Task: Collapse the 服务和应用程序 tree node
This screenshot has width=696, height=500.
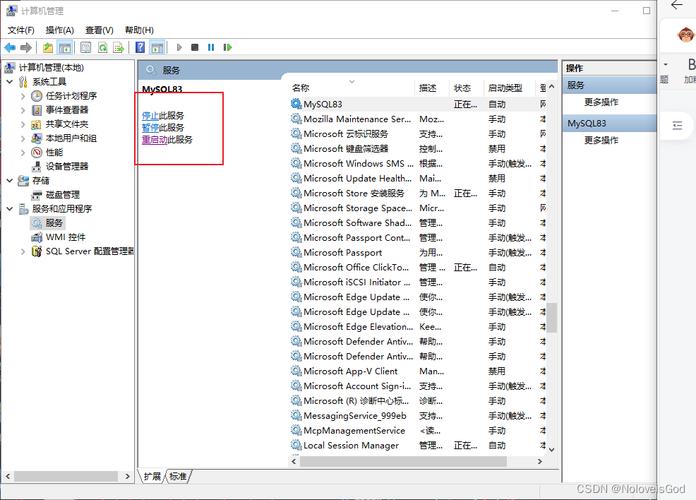Action: pyautogui.click(x=10, y=208)
